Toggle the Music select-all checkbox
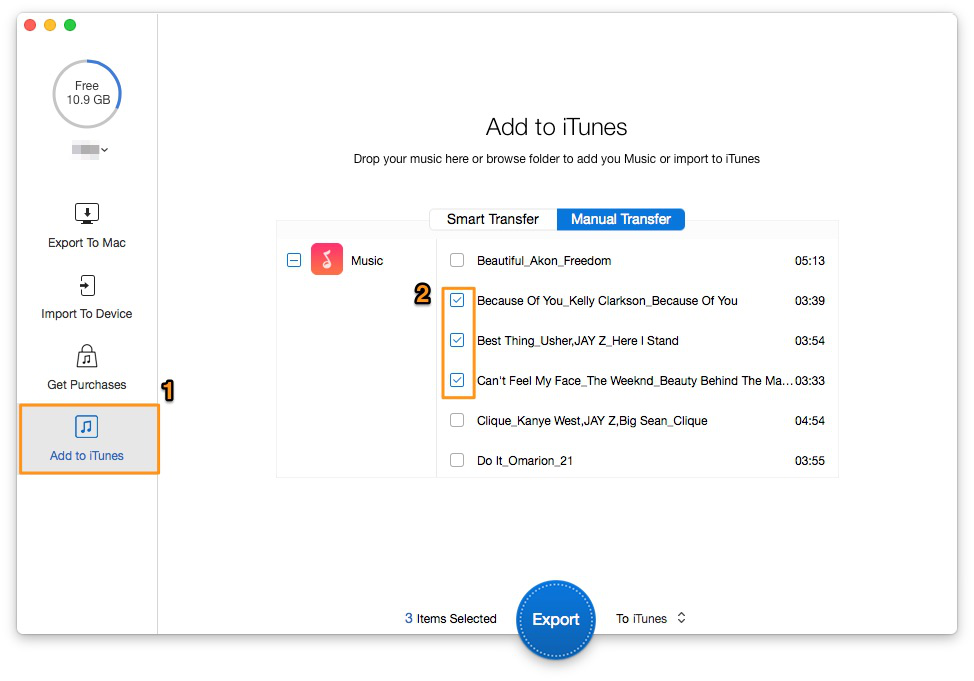This screenshot has height=681, width=974. click(x=294, y=260)
